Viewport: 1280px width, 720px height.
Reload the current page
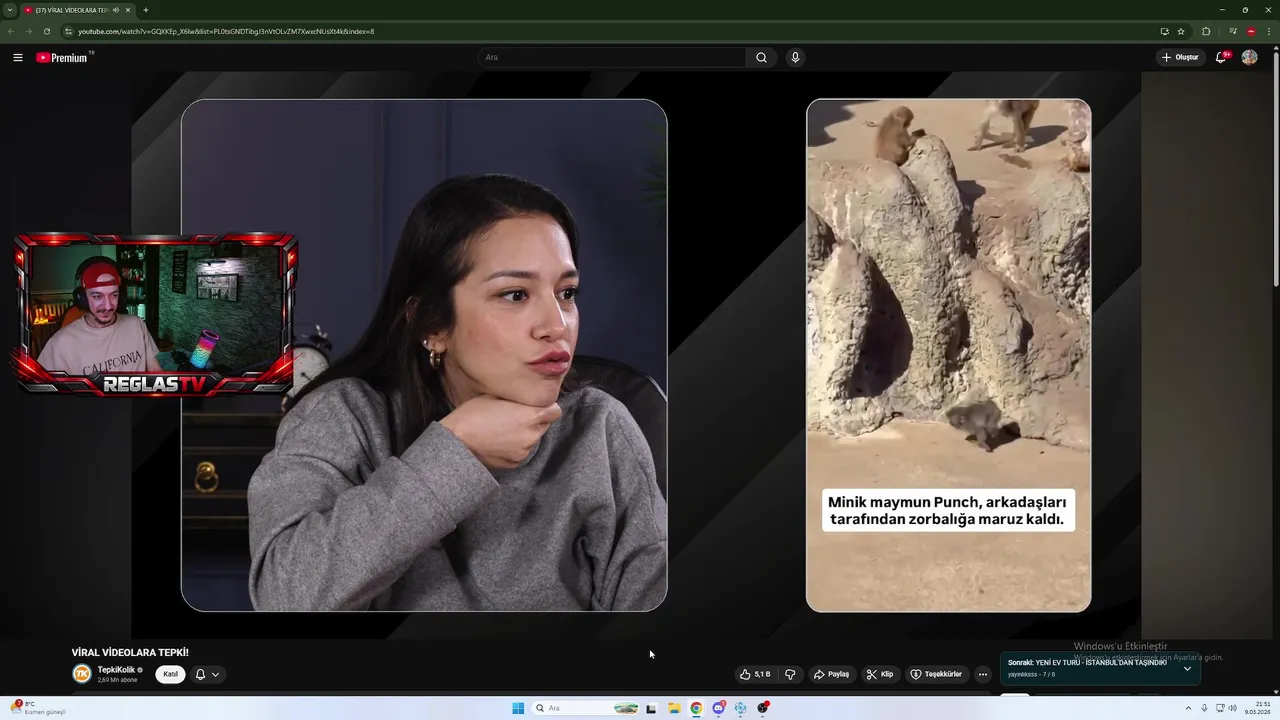(46, 31)
